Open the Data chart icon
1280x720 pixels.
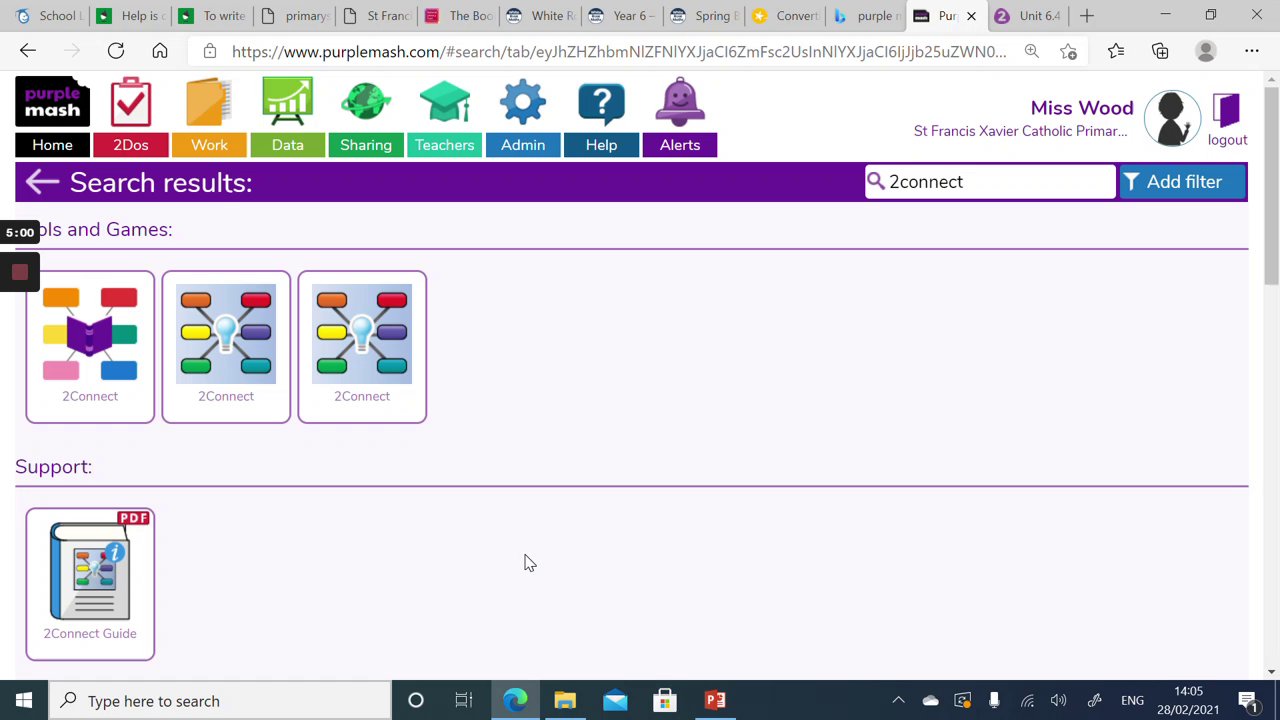pos(287,103)
